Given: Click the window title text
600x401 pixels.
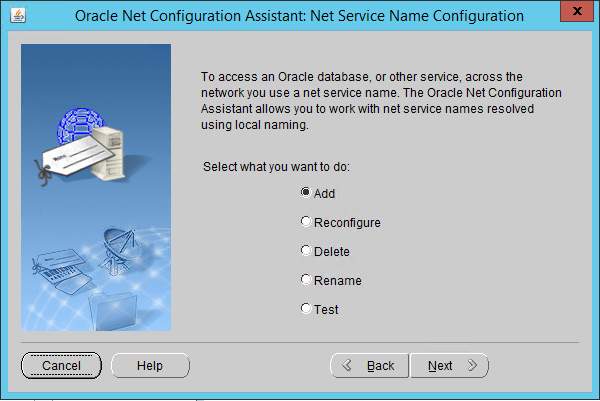Looking at the screenshot, I should click(299, 16).
